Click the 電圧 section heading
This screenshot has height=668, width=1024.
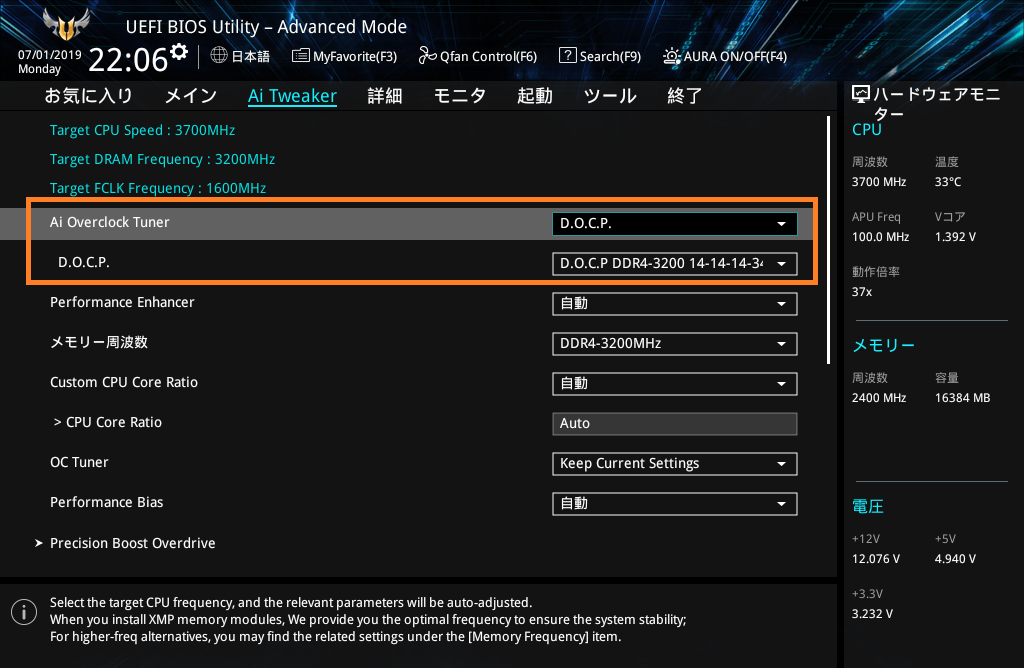(x=868, y=507)
